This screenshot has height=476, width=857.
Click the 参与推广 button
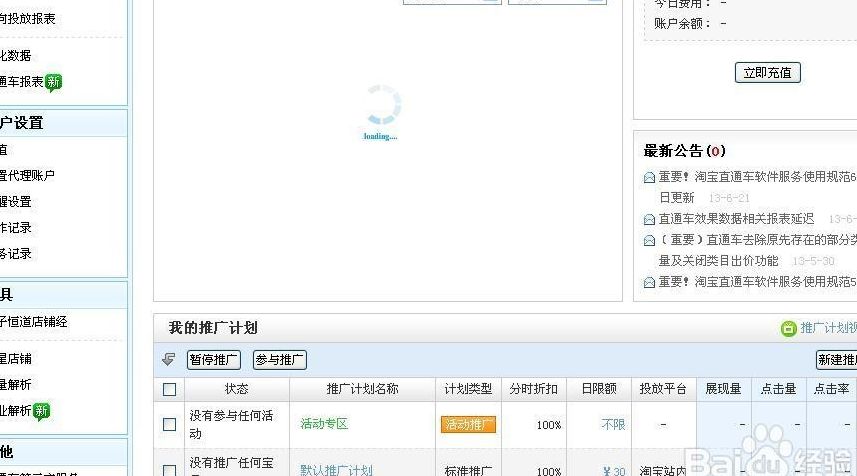tap(279, 360)
